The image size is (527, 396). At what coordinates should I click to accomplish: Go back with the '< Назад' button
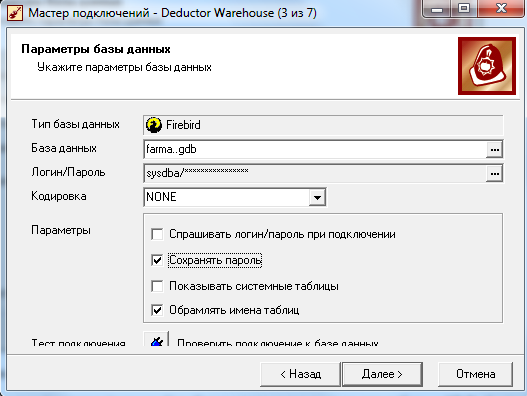300,374
